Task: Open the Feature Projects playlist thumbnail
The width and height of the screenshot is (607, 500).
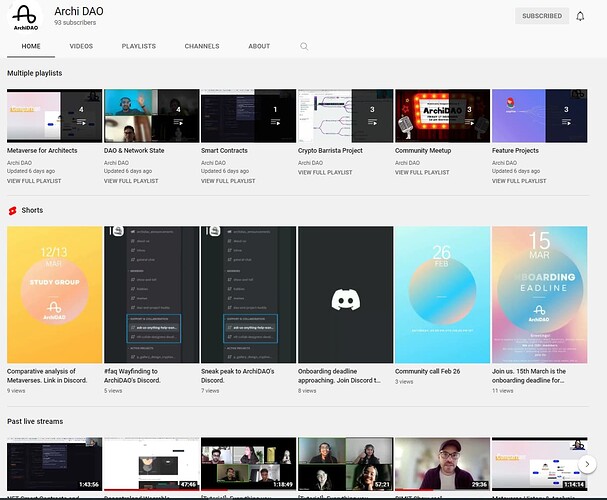Action: 540,116
